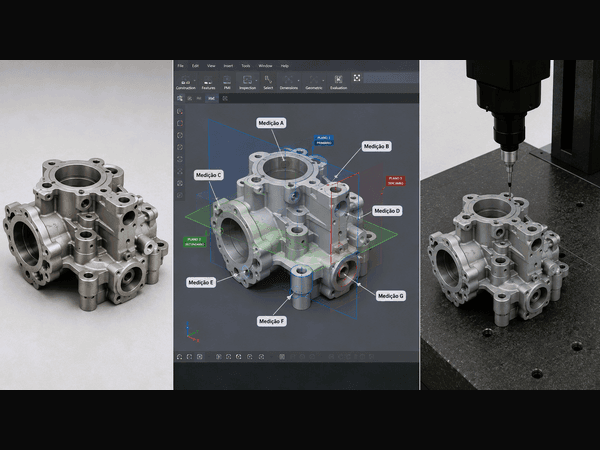
Task: Open the Edit menu
Action: 195,66
